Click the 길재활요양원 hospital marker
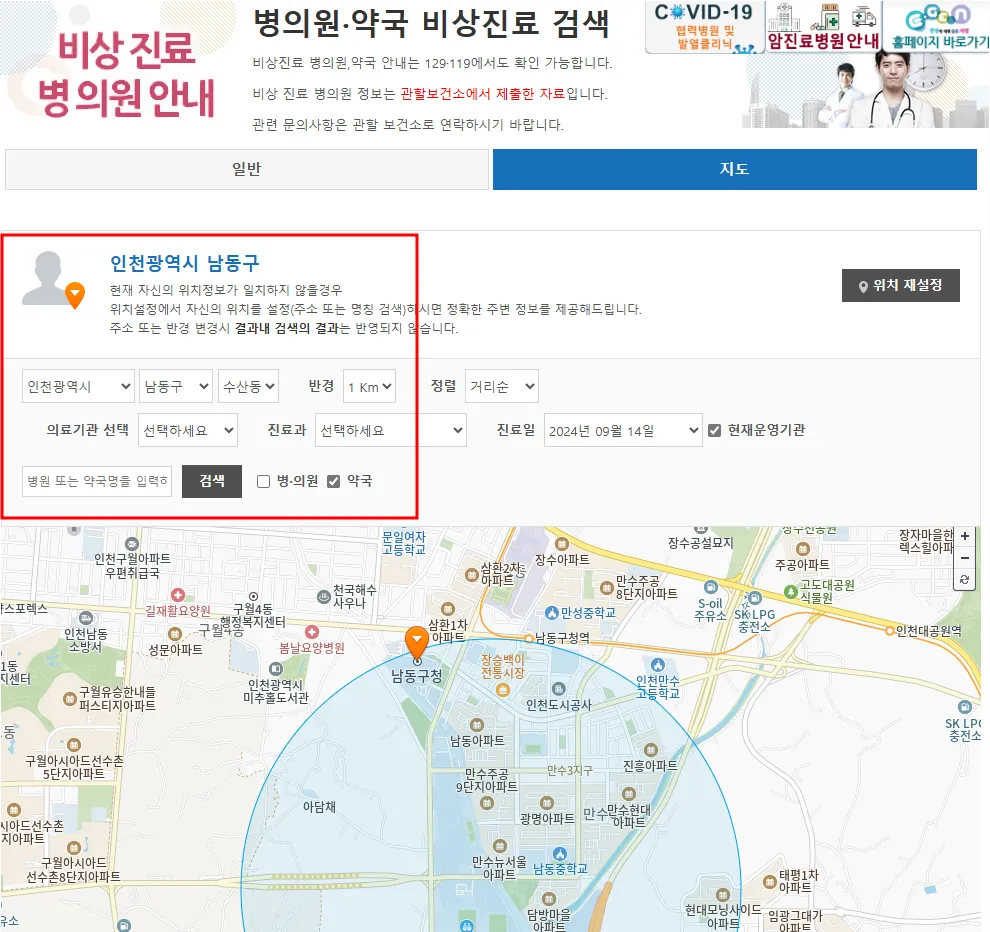 178,595
